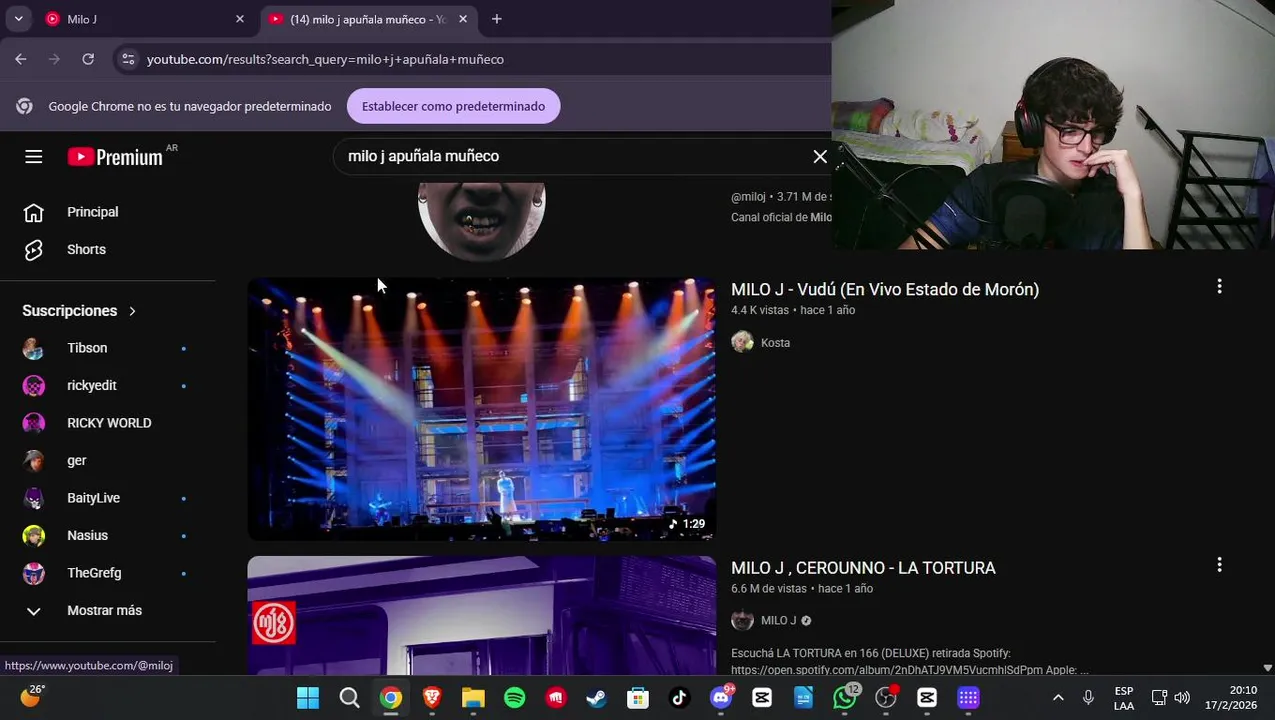The width and height of the screenshot is (1275, 720).
Task: Click the volume icon in system tray
Action: [x=1182, y=697]
